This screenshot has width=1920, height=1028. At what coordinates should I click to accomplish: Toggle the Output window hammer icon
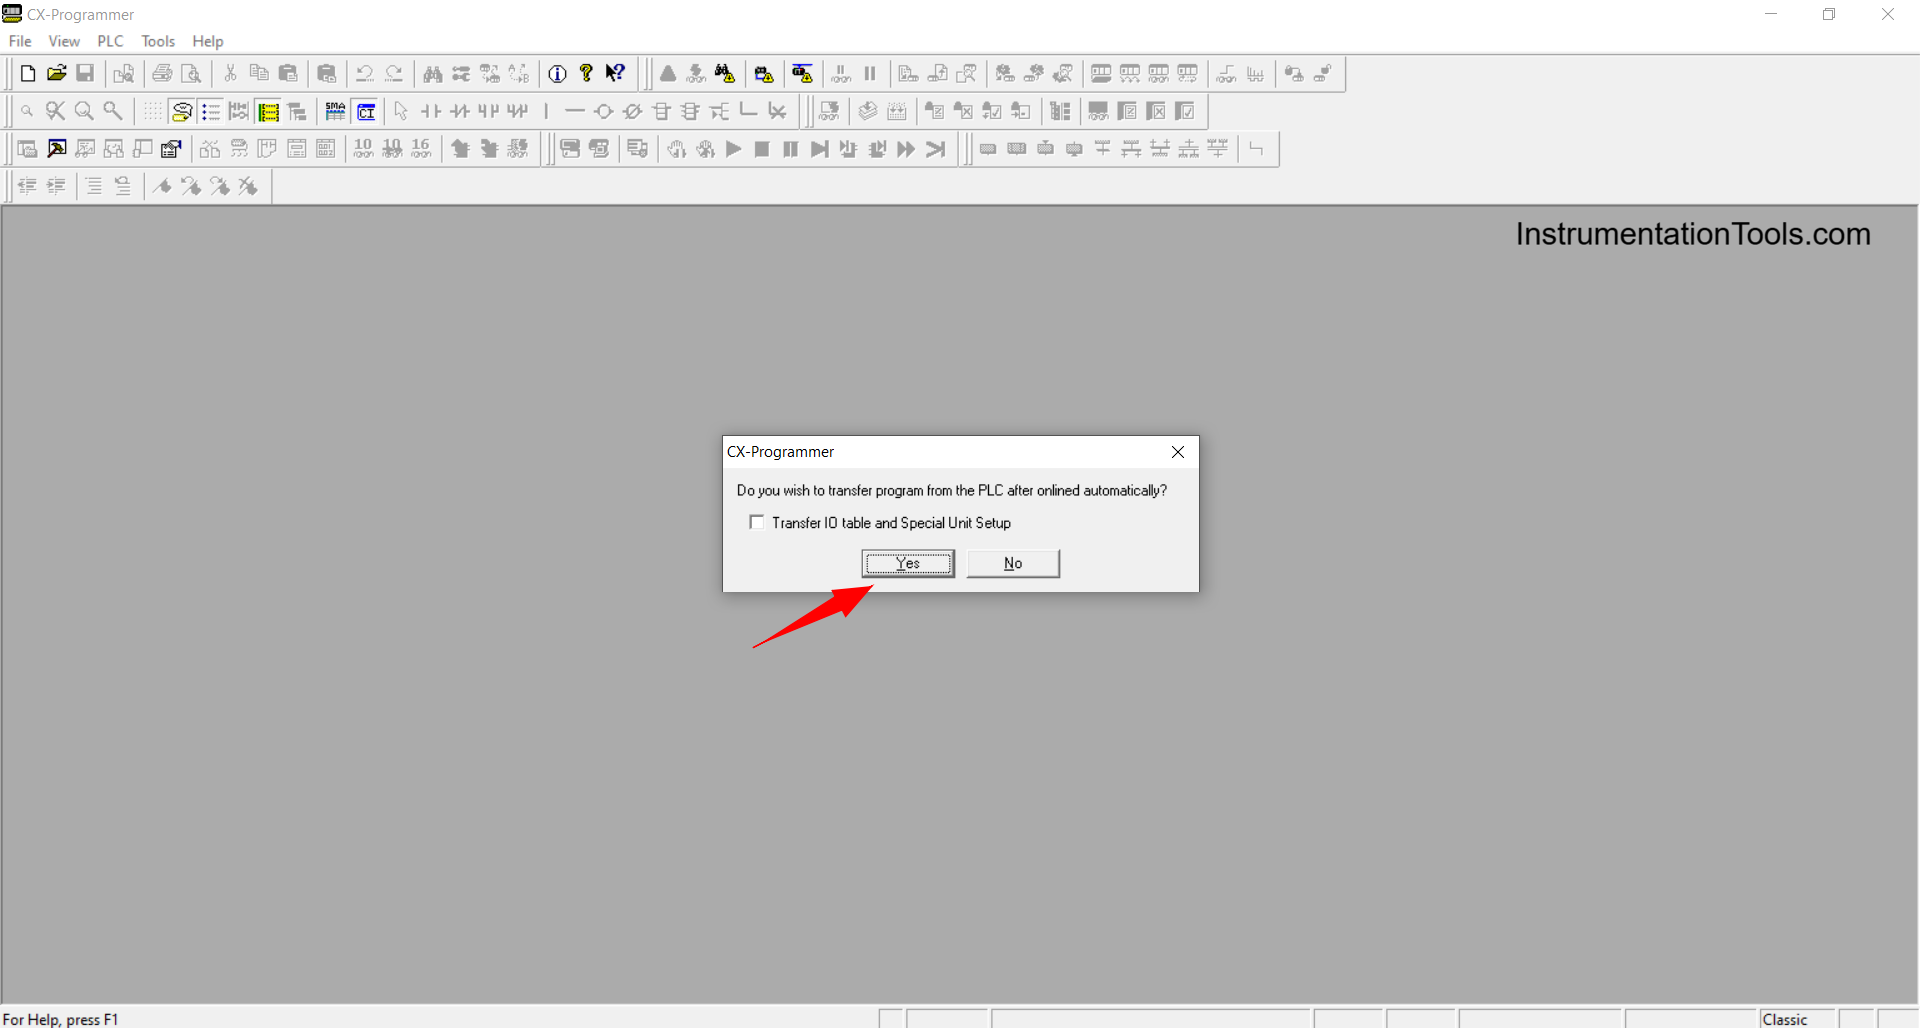pos(57,149)
